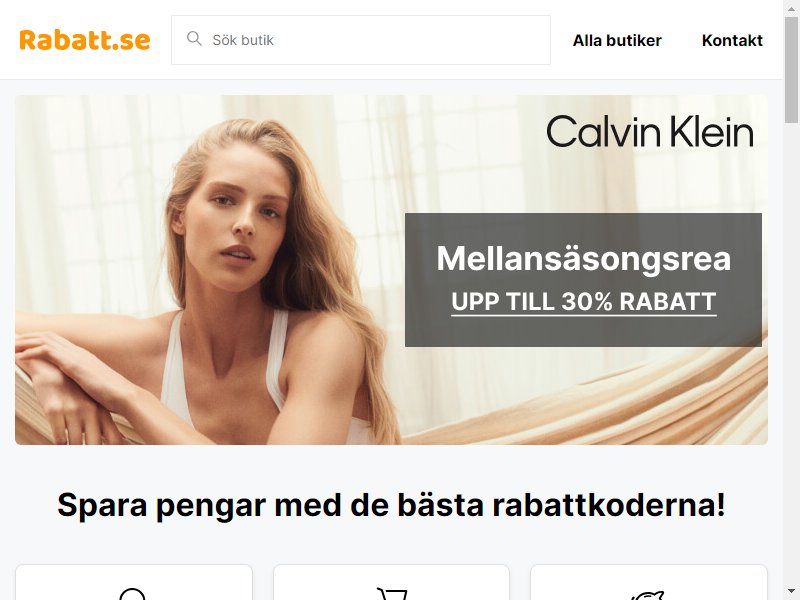Open the Kontakt page

(732, 40)
